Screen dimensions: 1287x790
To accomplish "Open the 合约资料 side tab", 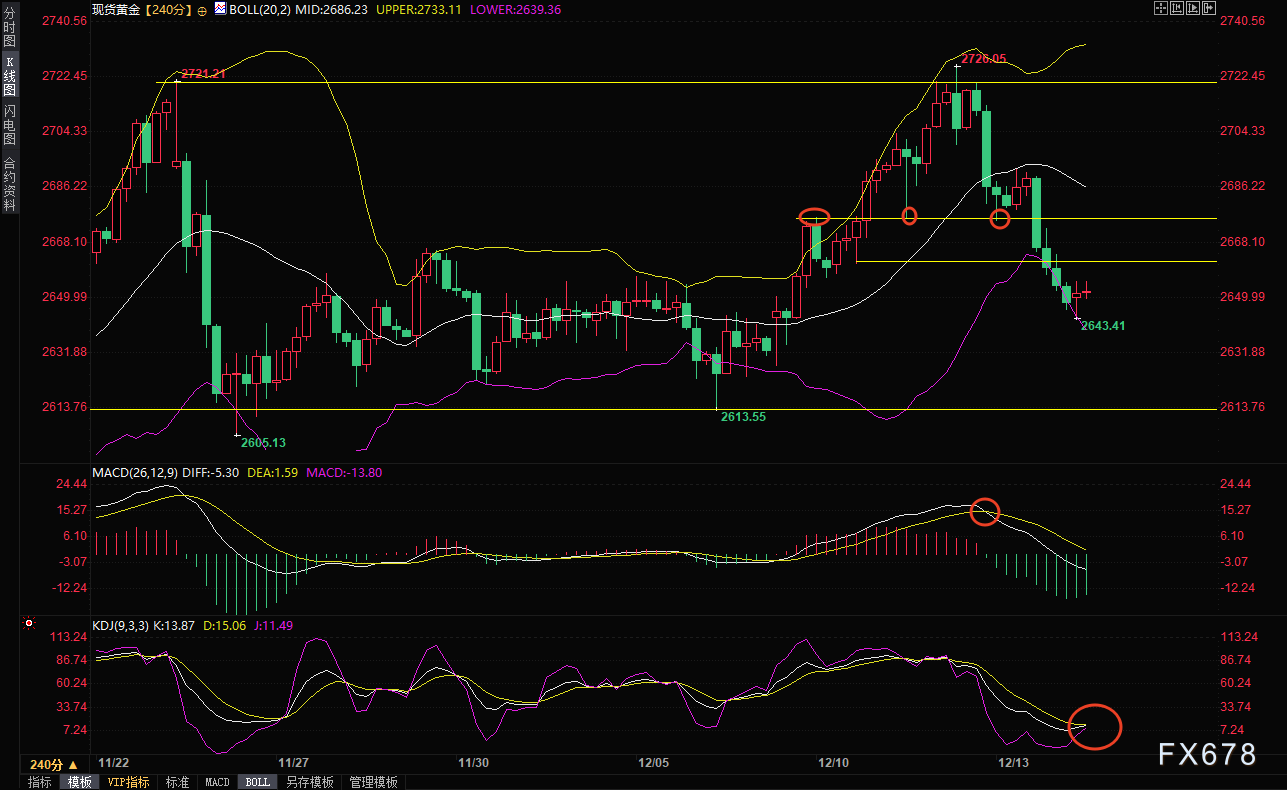I will click(x=9, y=183).
